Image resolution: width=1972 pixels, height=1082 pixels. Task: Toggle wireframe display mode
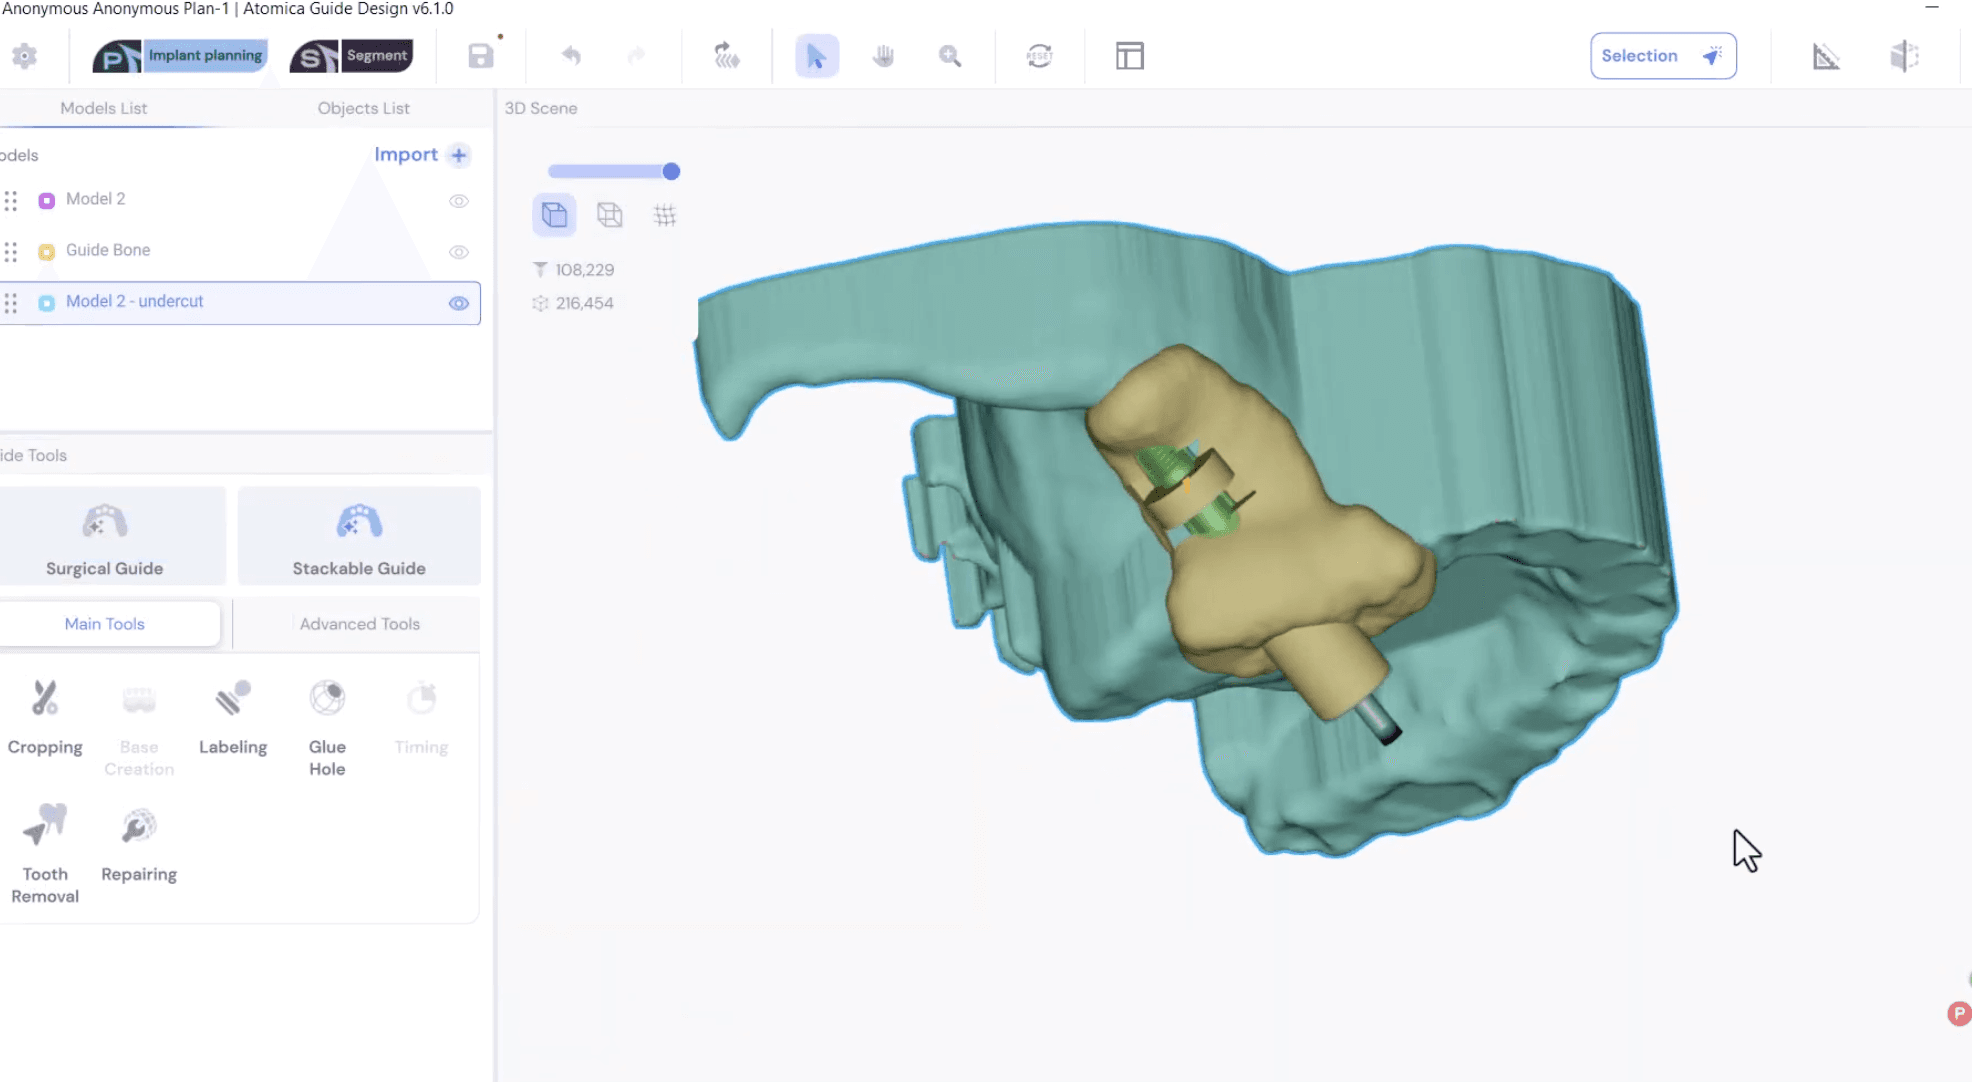click(609, 215)
